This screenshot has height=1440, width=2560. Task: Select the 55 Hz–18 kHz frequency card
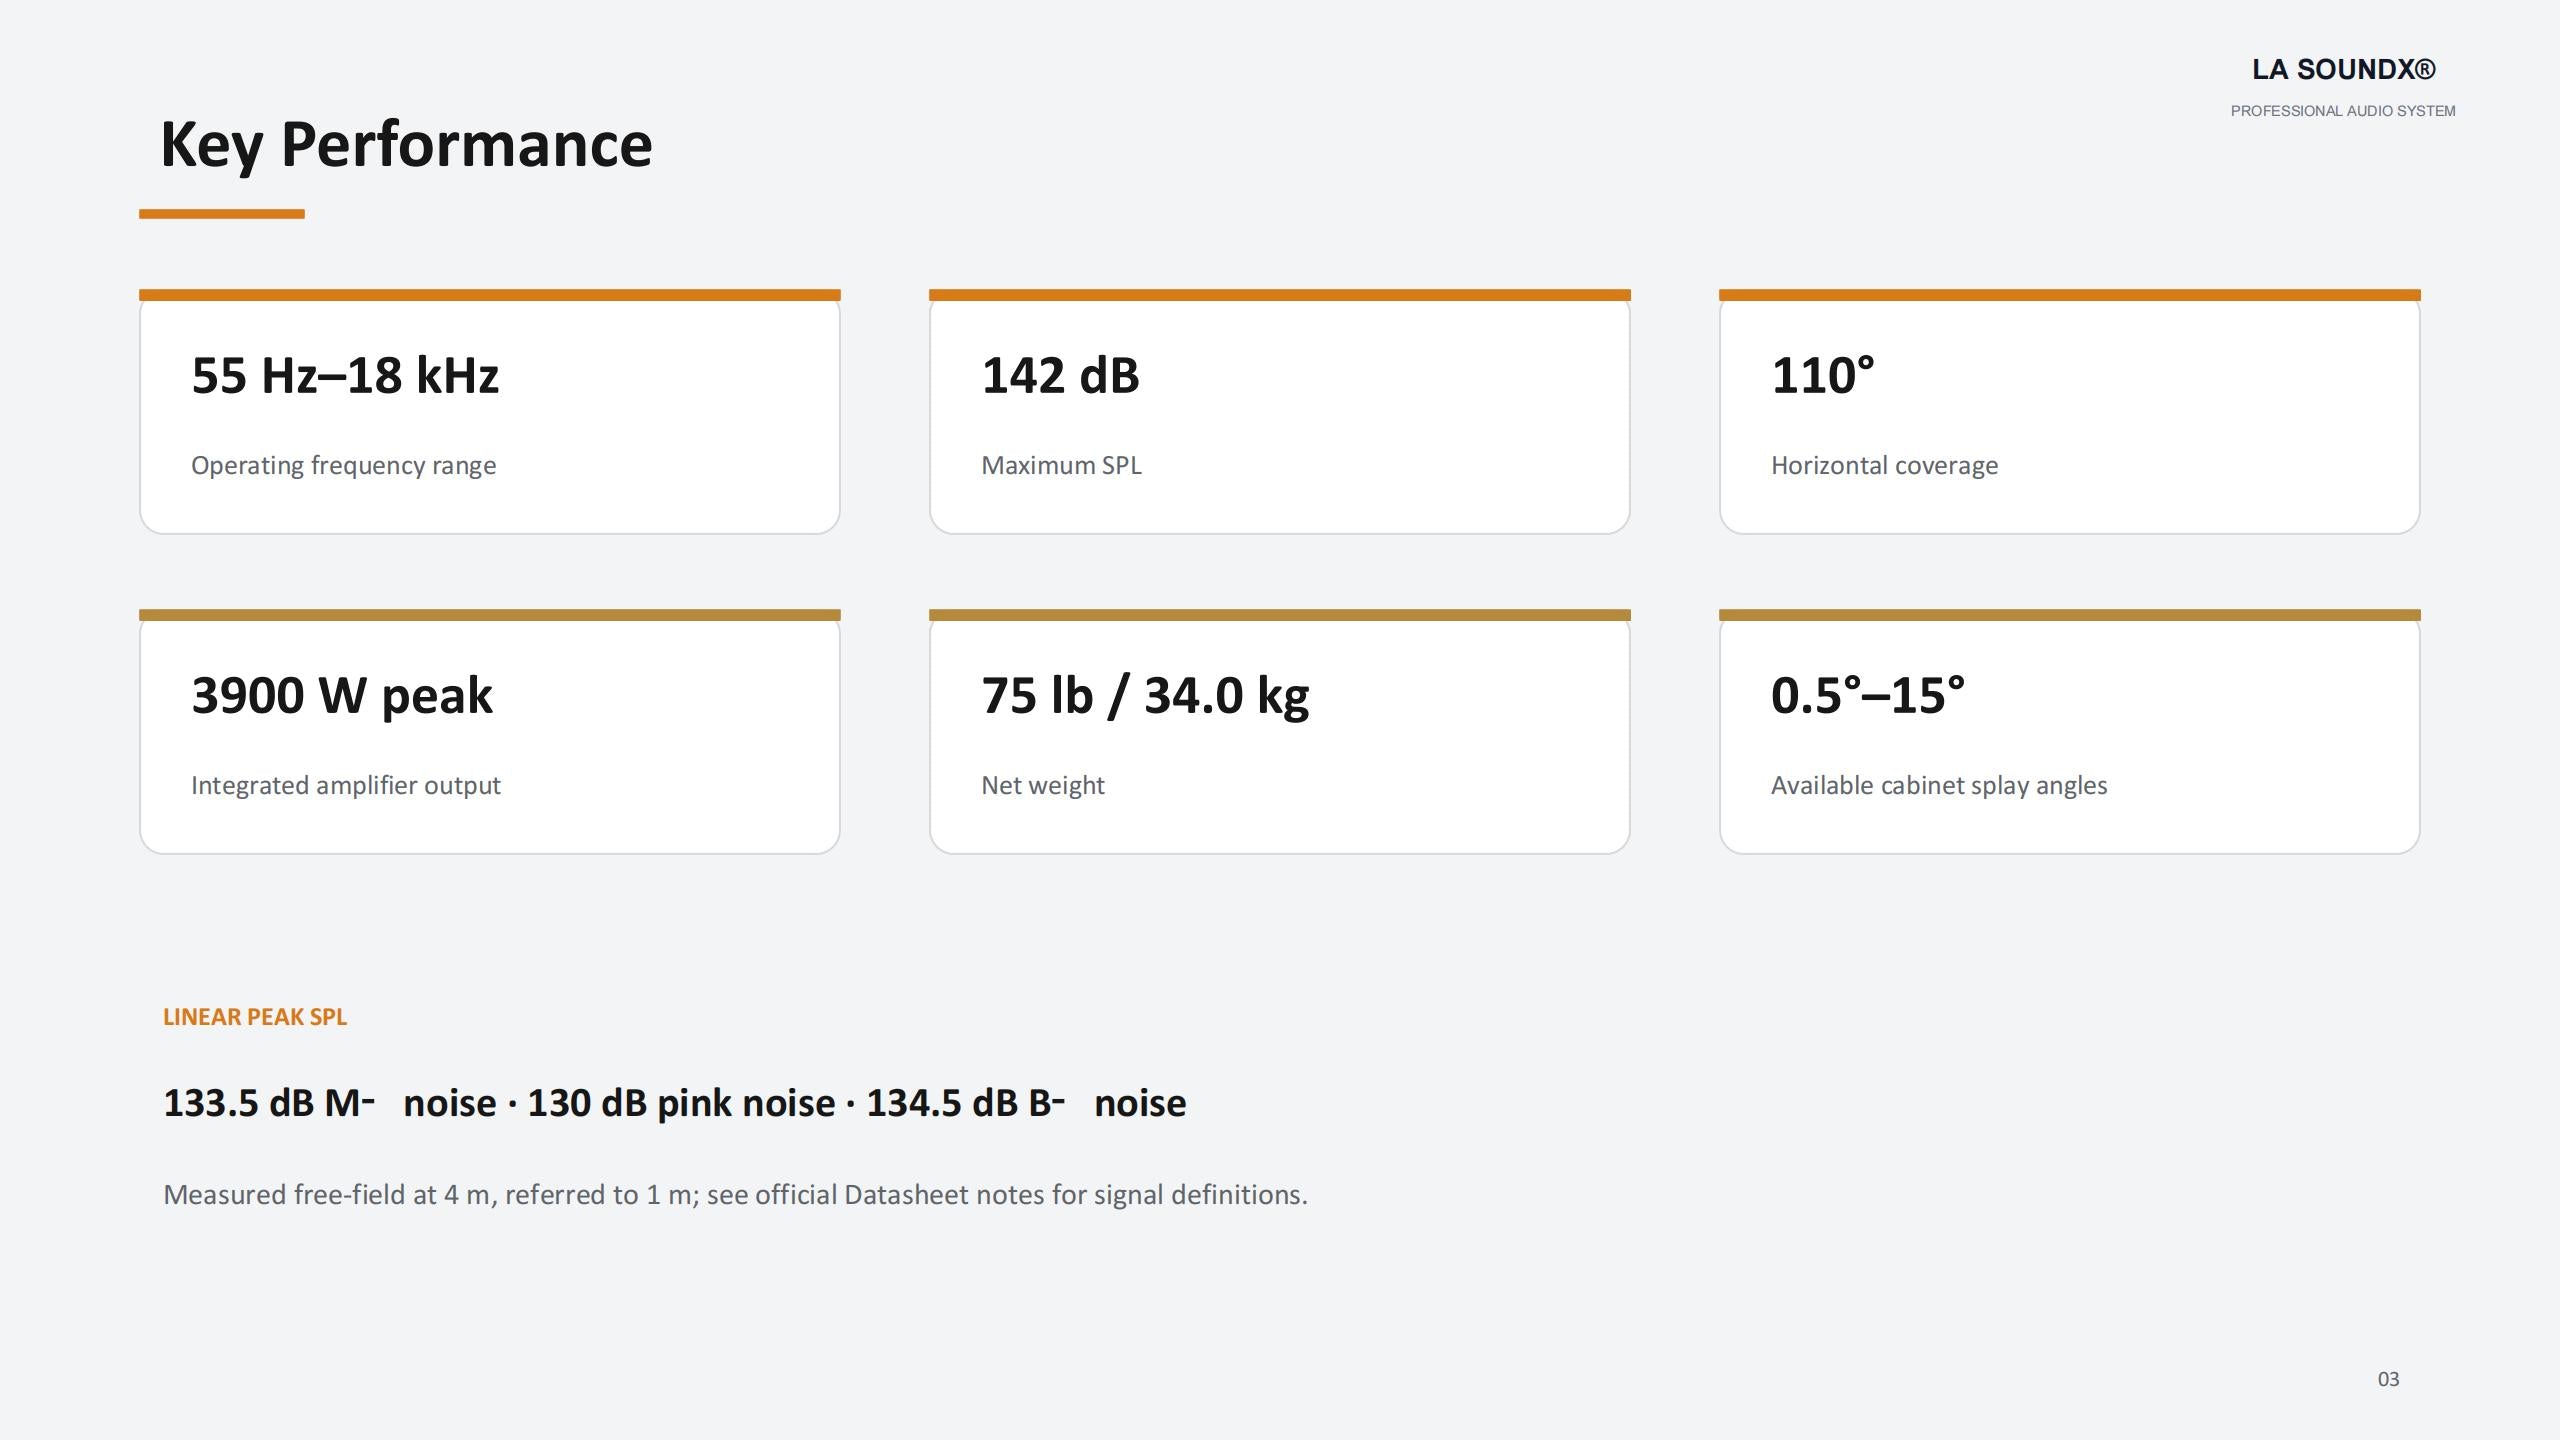490,412
